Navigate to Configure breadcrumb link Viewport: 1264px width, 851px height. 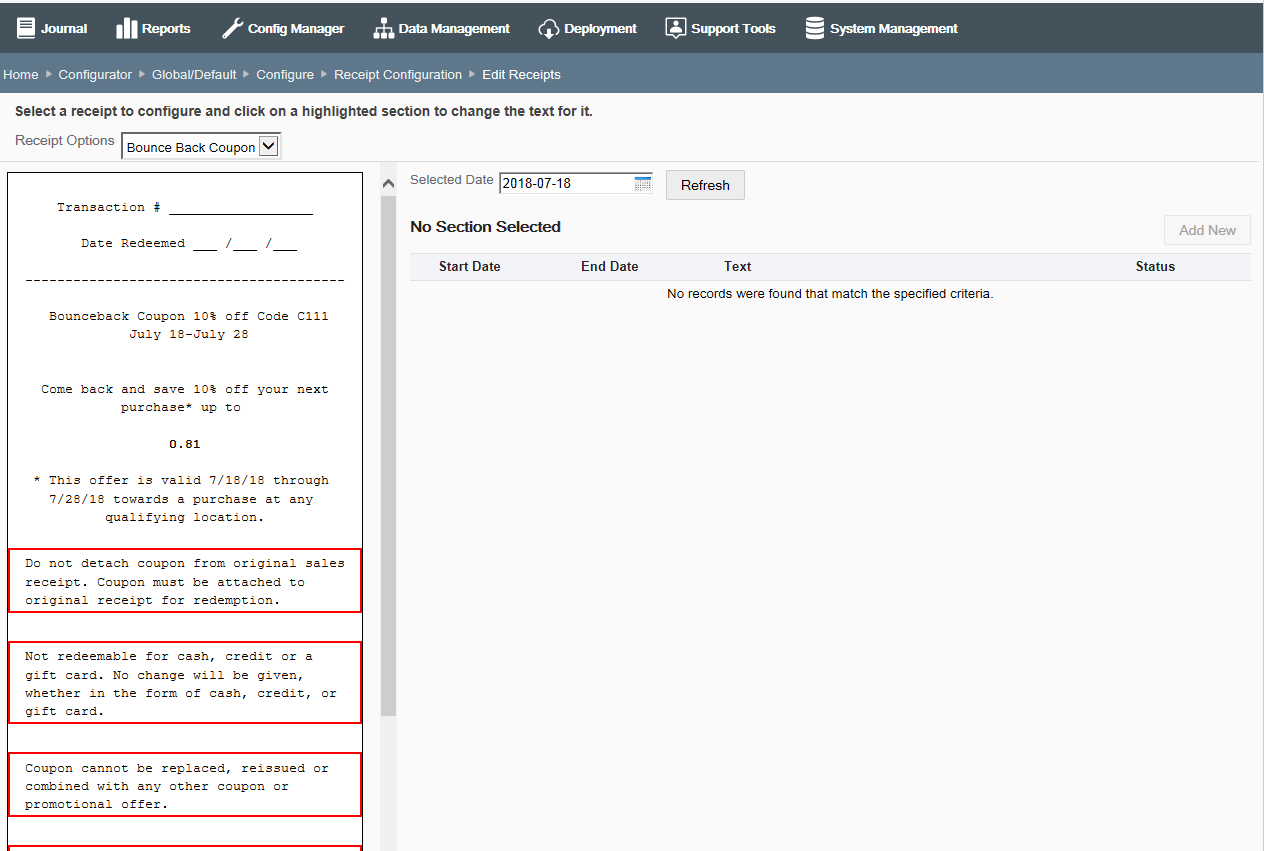coord(285,75)
